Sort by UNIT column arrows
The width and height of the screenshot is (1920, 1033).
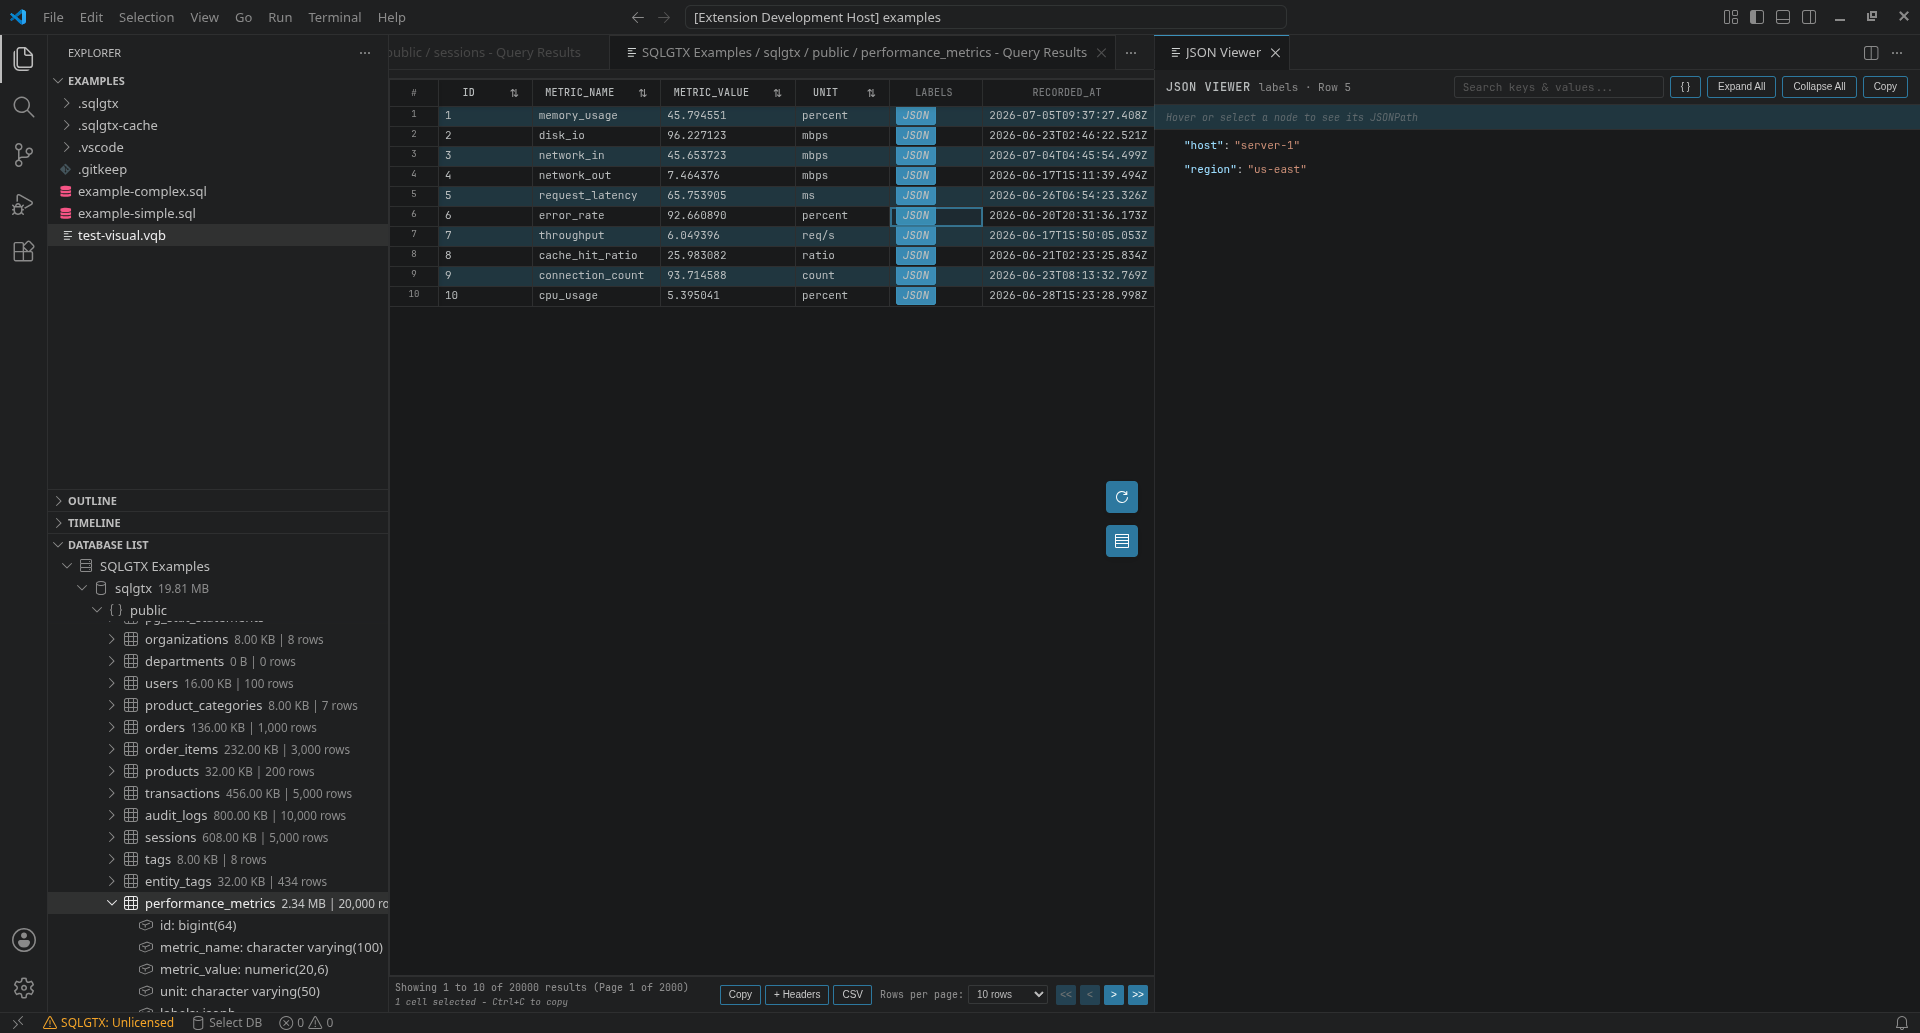tap(871, 93)
